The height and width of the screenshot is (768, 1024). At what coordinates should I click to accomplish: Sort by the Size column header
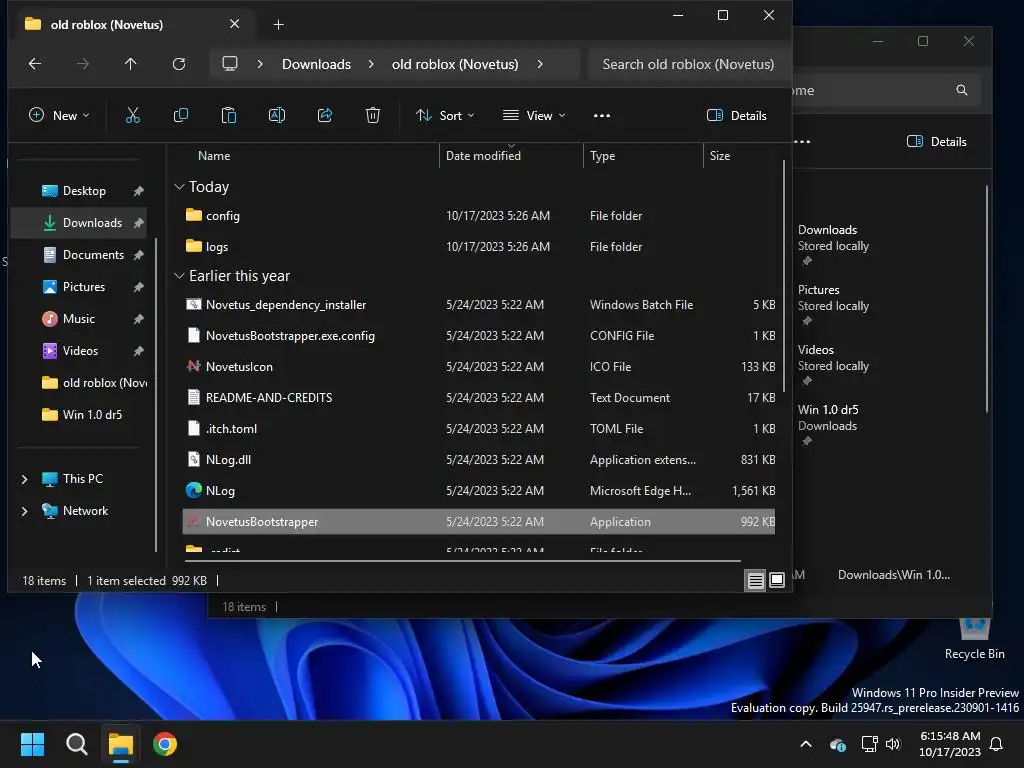click(x=720, y=156)
